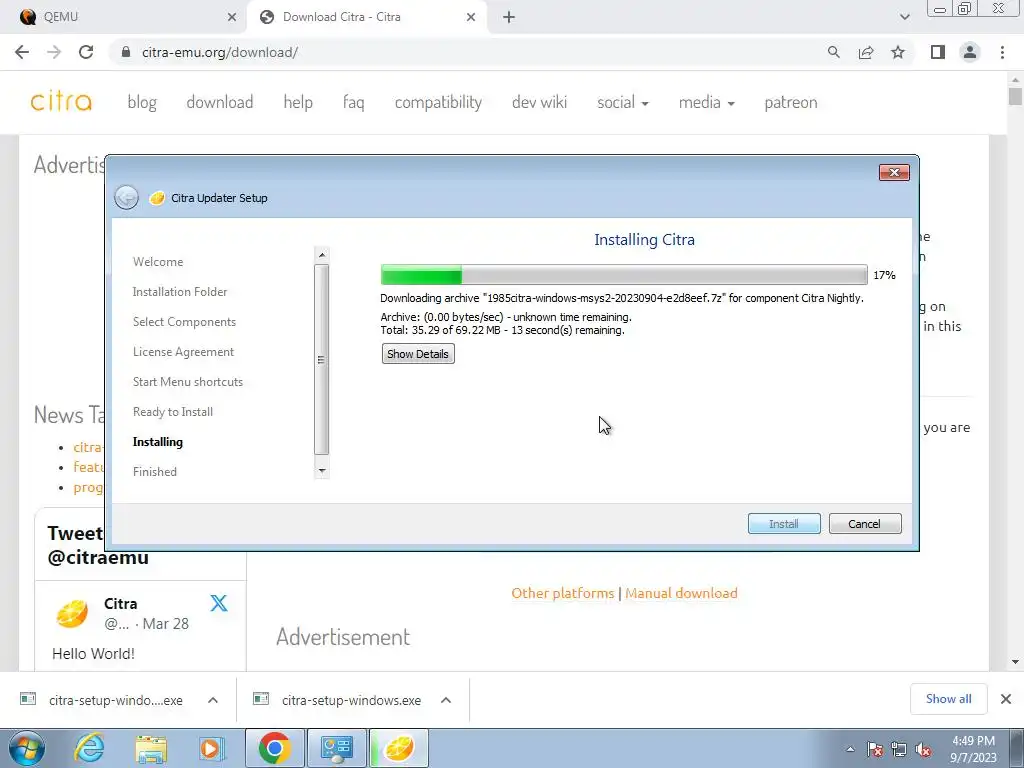
Task: Reload the Citra download page
Action: click(86, 52)
